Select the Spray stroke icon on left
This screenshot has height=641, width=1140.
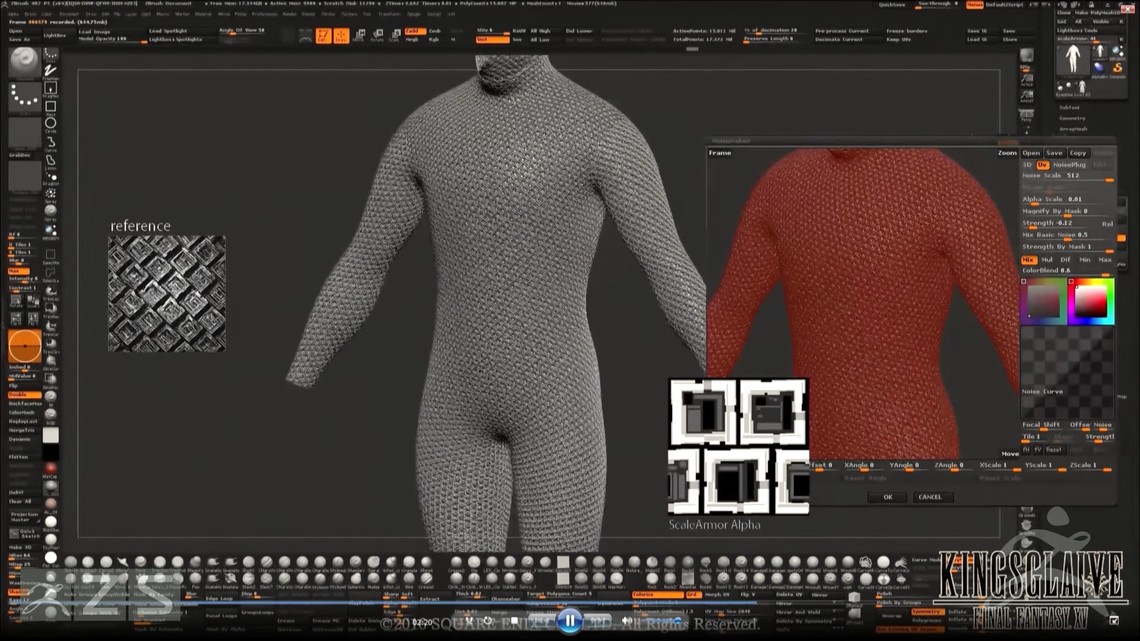coord(50,195)
